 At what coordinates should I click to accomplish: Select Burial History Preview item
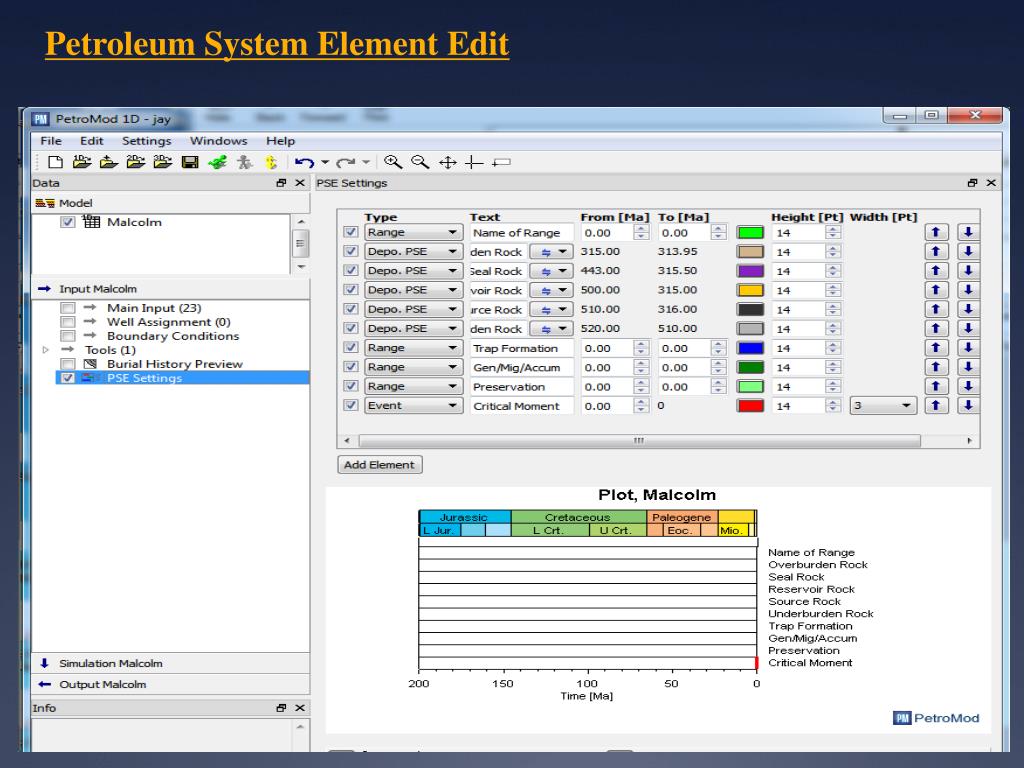coord(174,364)
